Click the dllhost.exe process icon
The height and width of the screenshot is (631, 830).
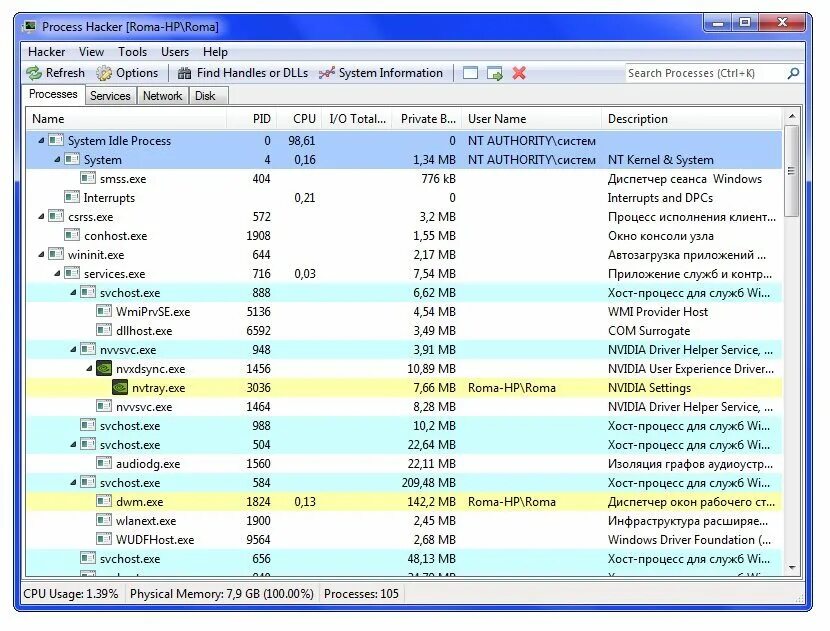[104, 330]
